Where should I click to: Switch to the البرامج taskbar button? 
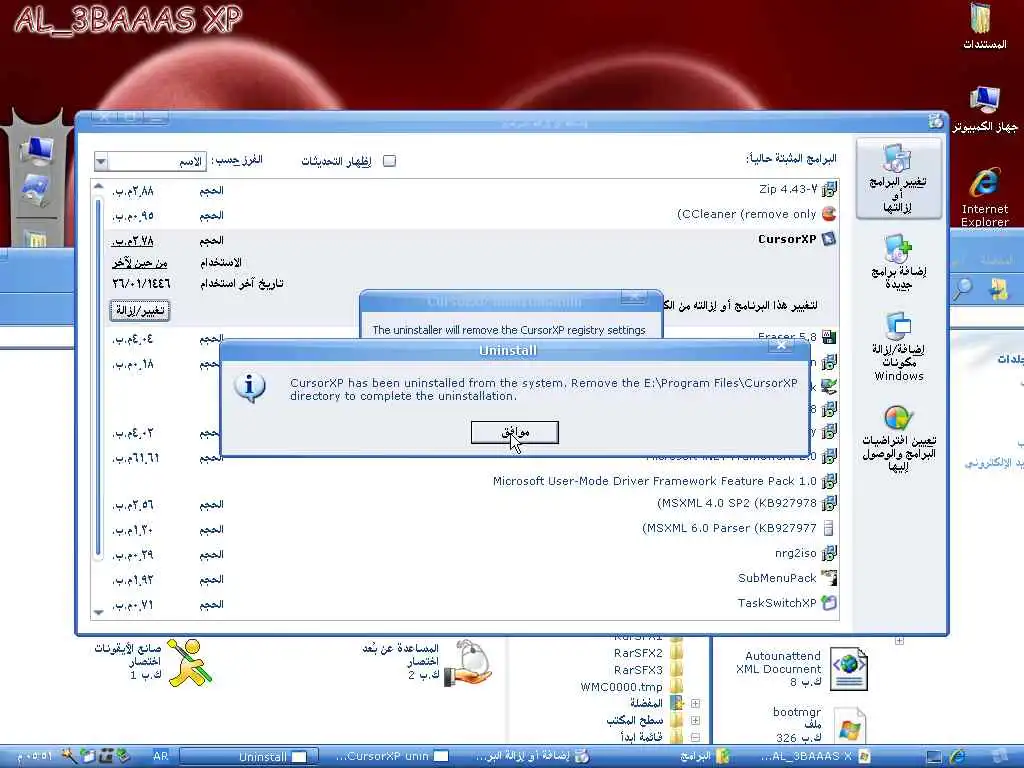(703, 756)
